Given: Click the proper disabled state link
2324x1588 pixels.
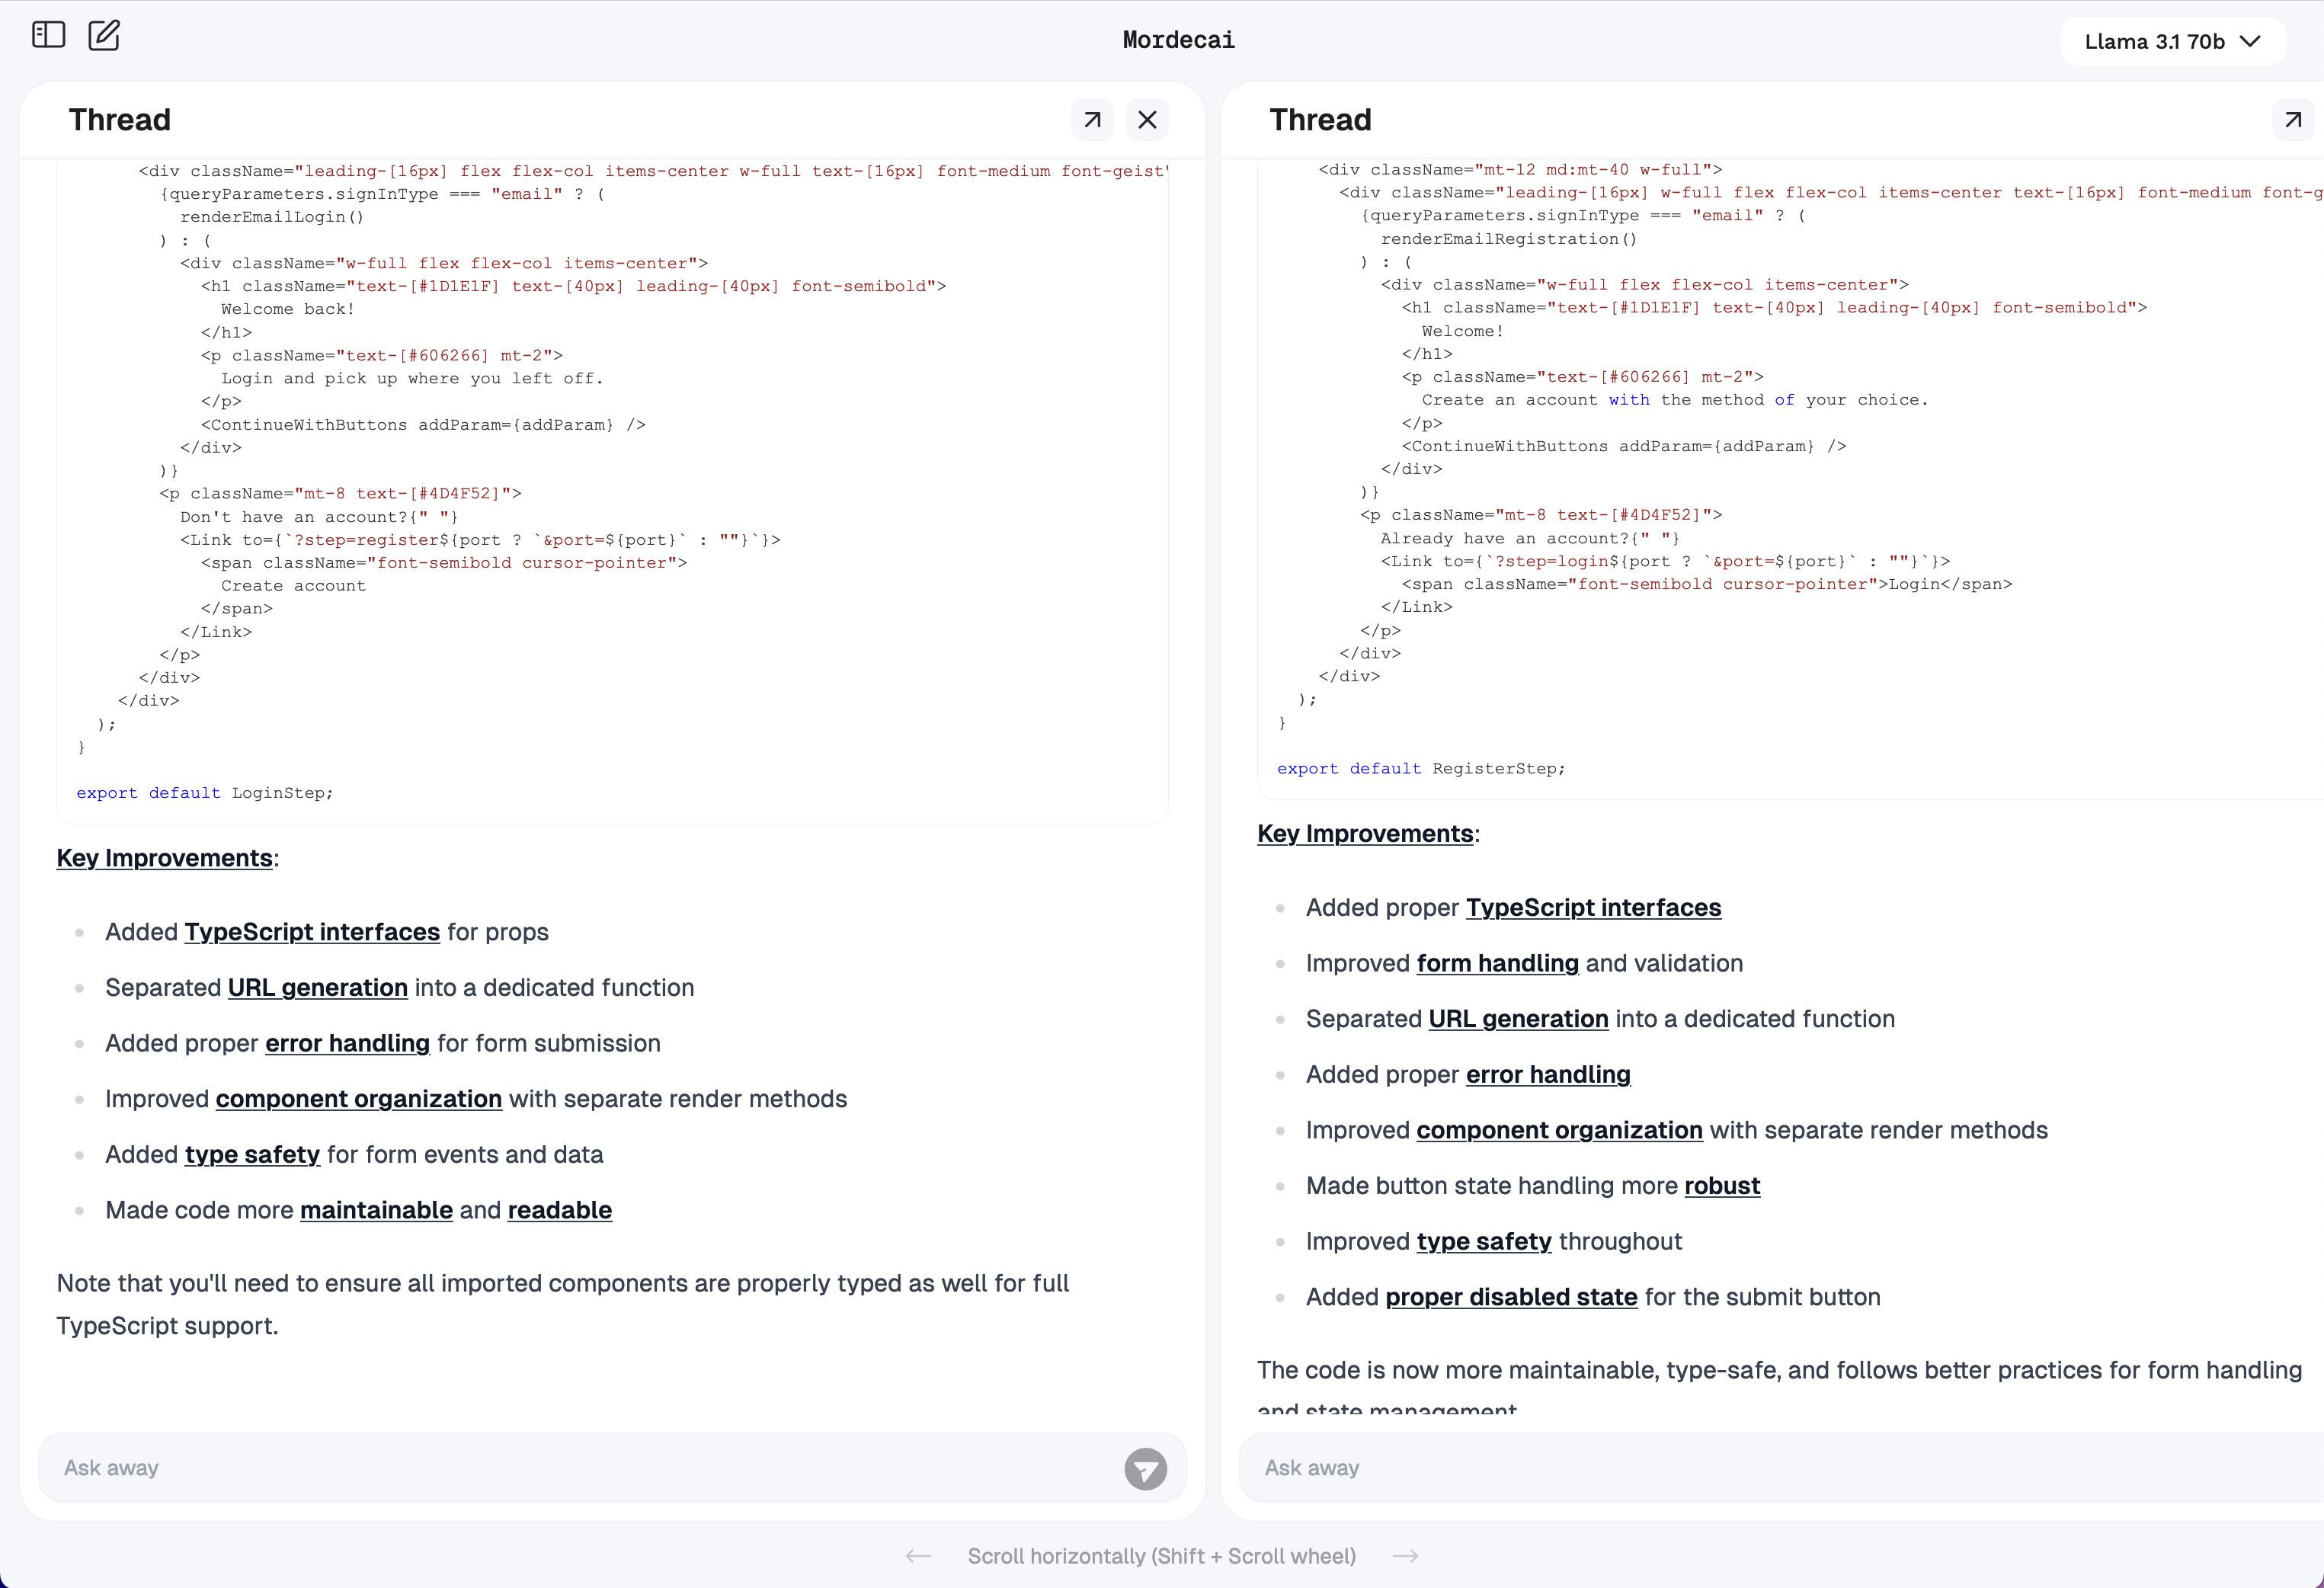Looking at the screenshot, I should pos(1511,1297).
